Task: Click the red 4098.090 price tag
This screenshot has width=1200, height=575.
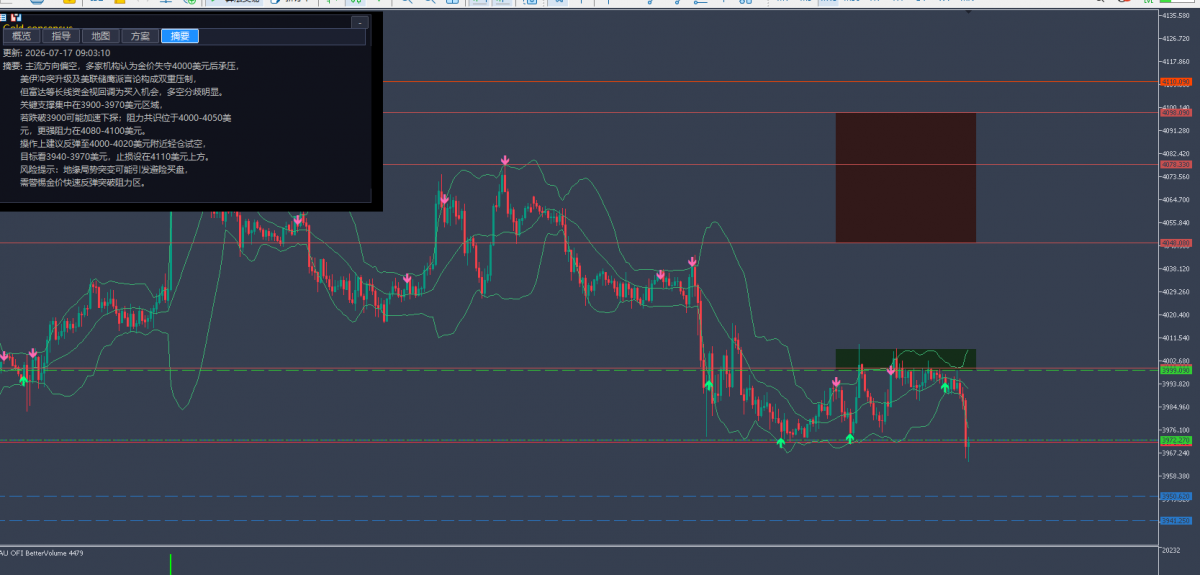Action: pos(1175,113)
